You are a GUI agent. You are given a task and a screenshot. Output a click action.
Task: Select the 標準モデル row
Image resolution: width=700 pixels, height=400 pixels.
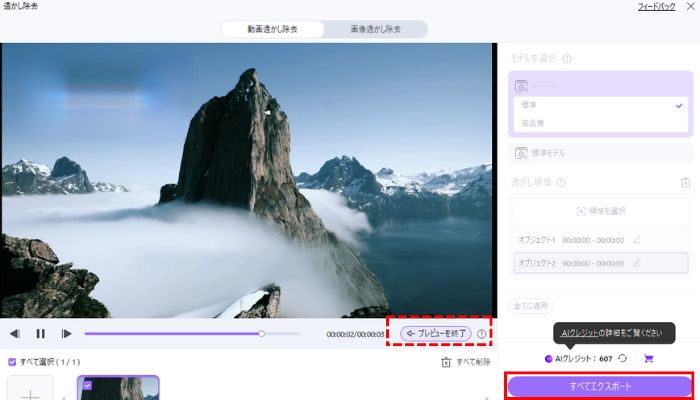tap(601, 153)
